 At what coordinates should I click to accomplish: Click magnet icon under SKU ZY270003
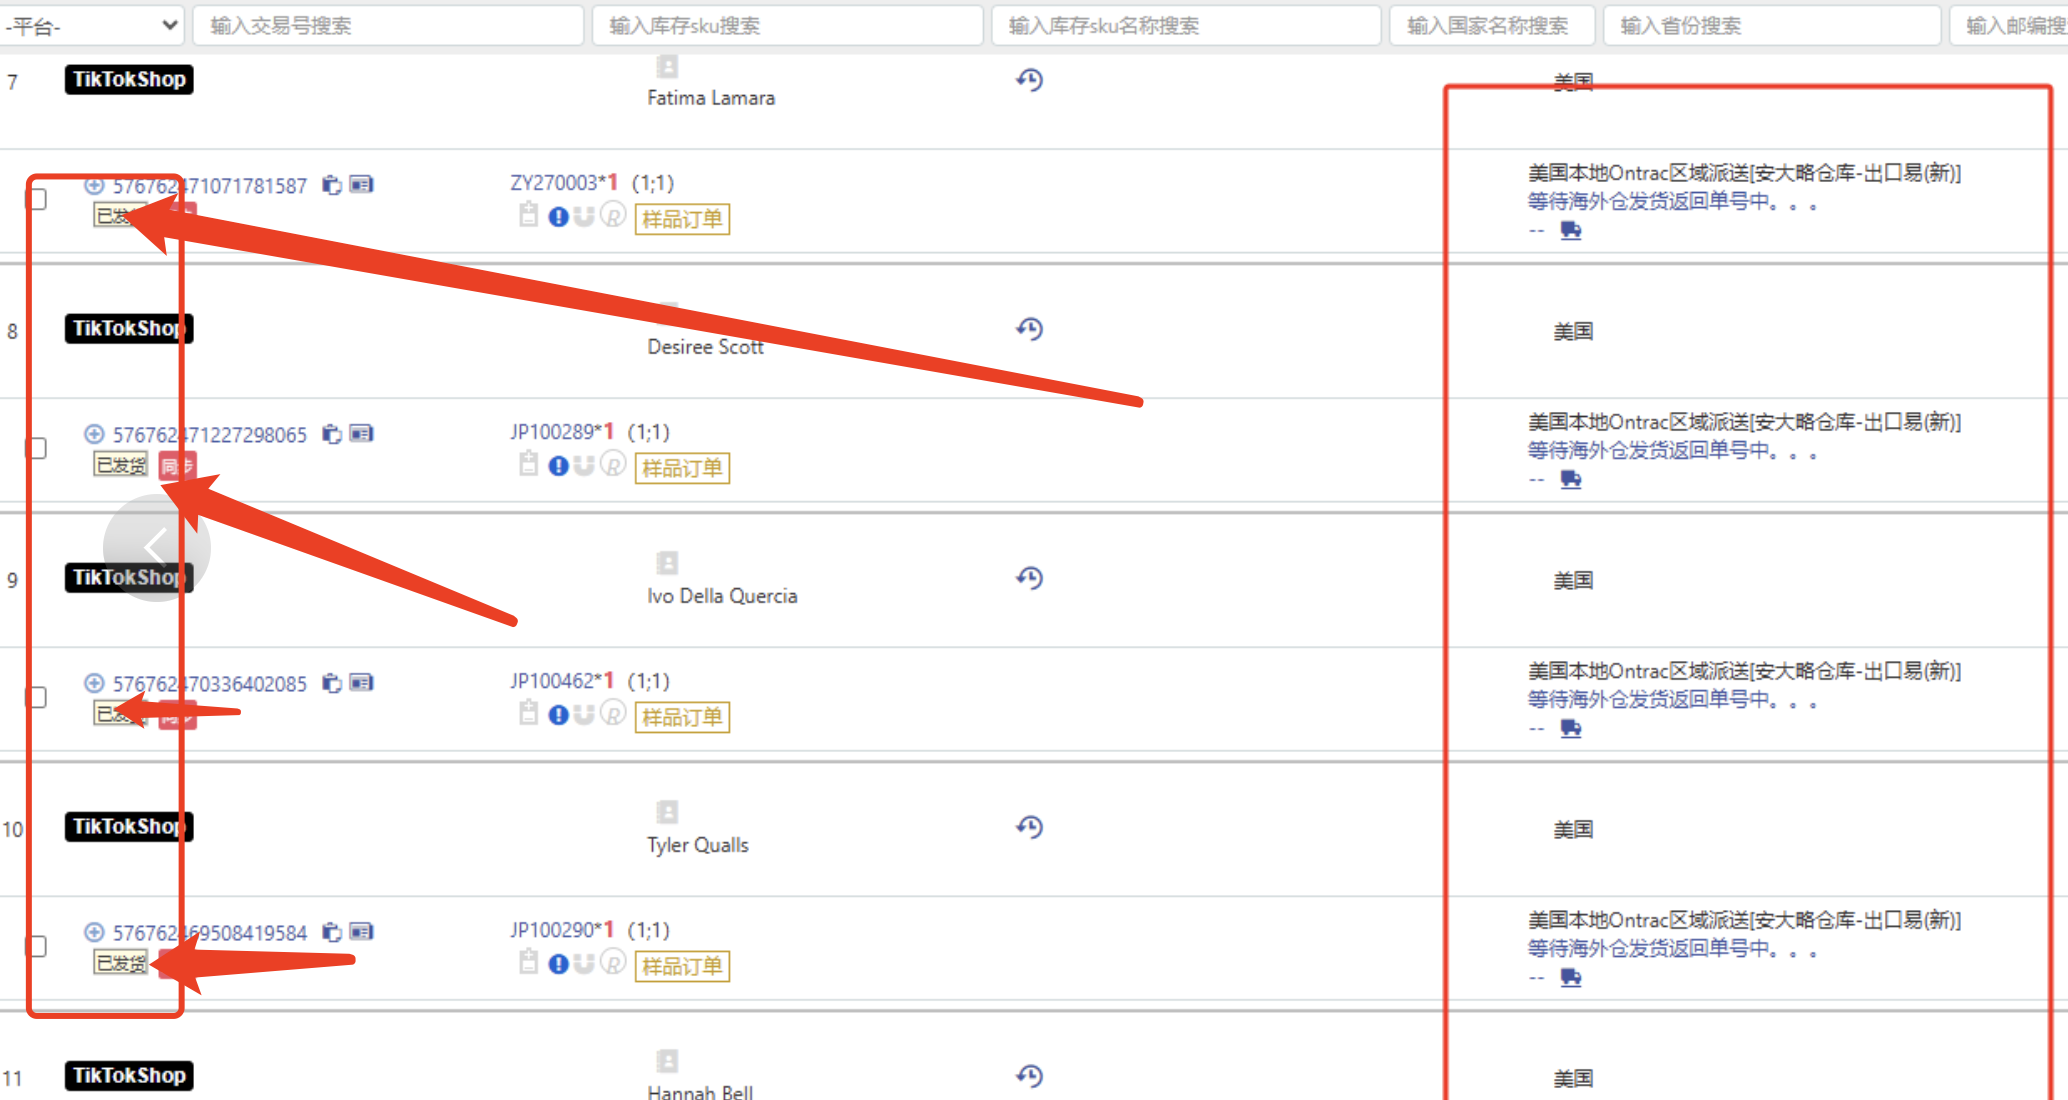coord(584,217)
